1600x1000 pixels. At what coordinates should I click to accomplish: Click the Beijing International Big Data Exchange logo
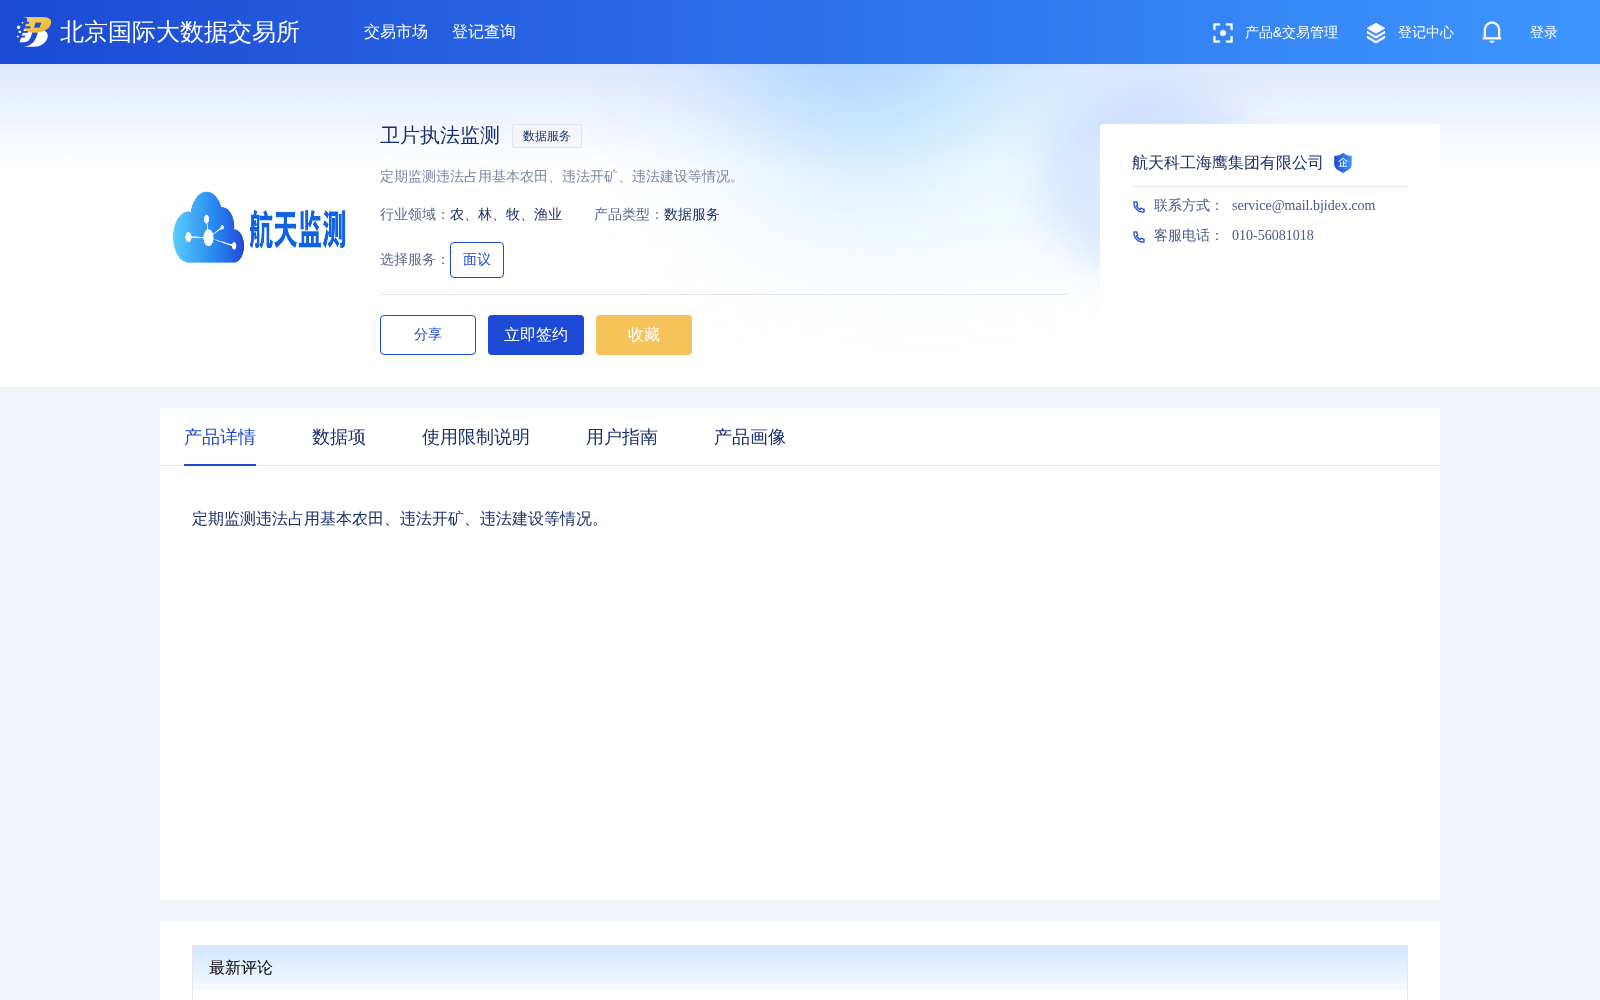[x=34, y=32]
